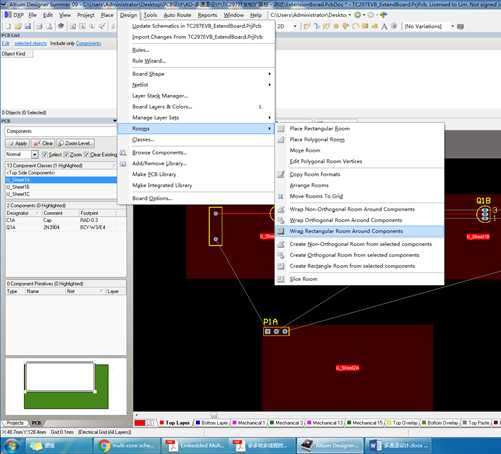This screenshot has height=454, width=501.
Task: Open the file path address dropdown
Action: point(350,15)
